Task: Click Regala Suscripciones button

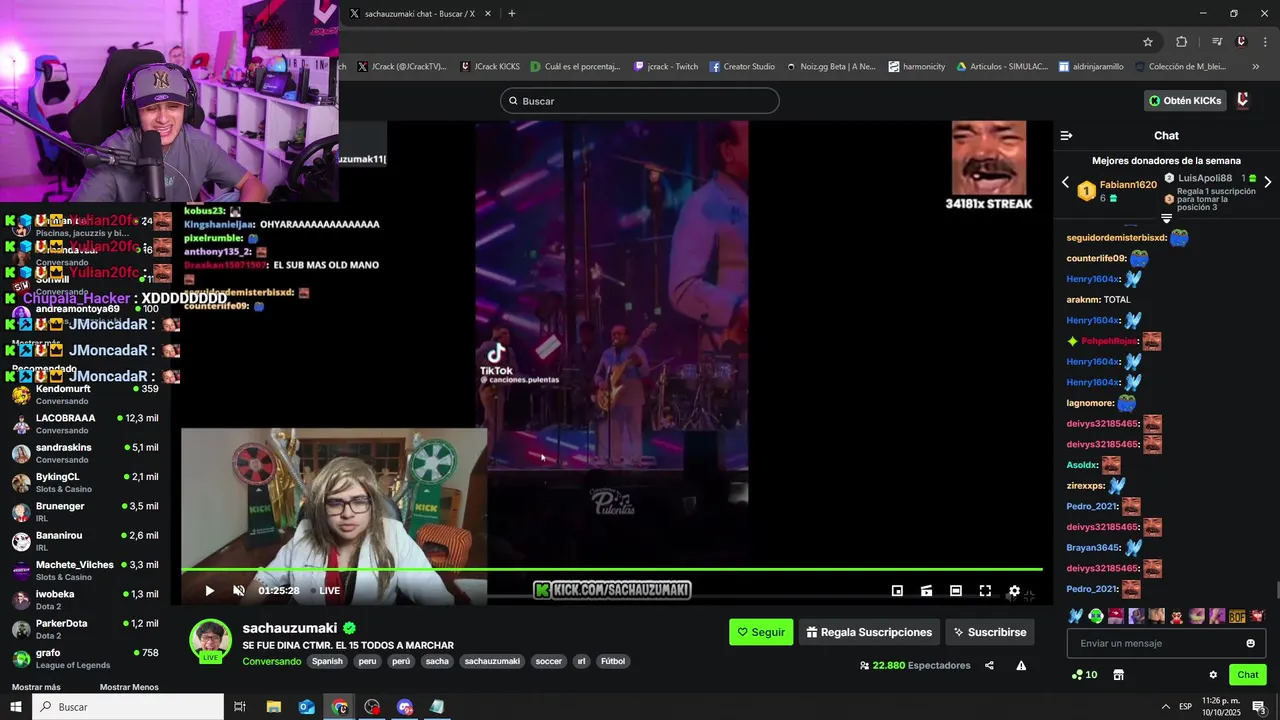Action: pos(869,632)
